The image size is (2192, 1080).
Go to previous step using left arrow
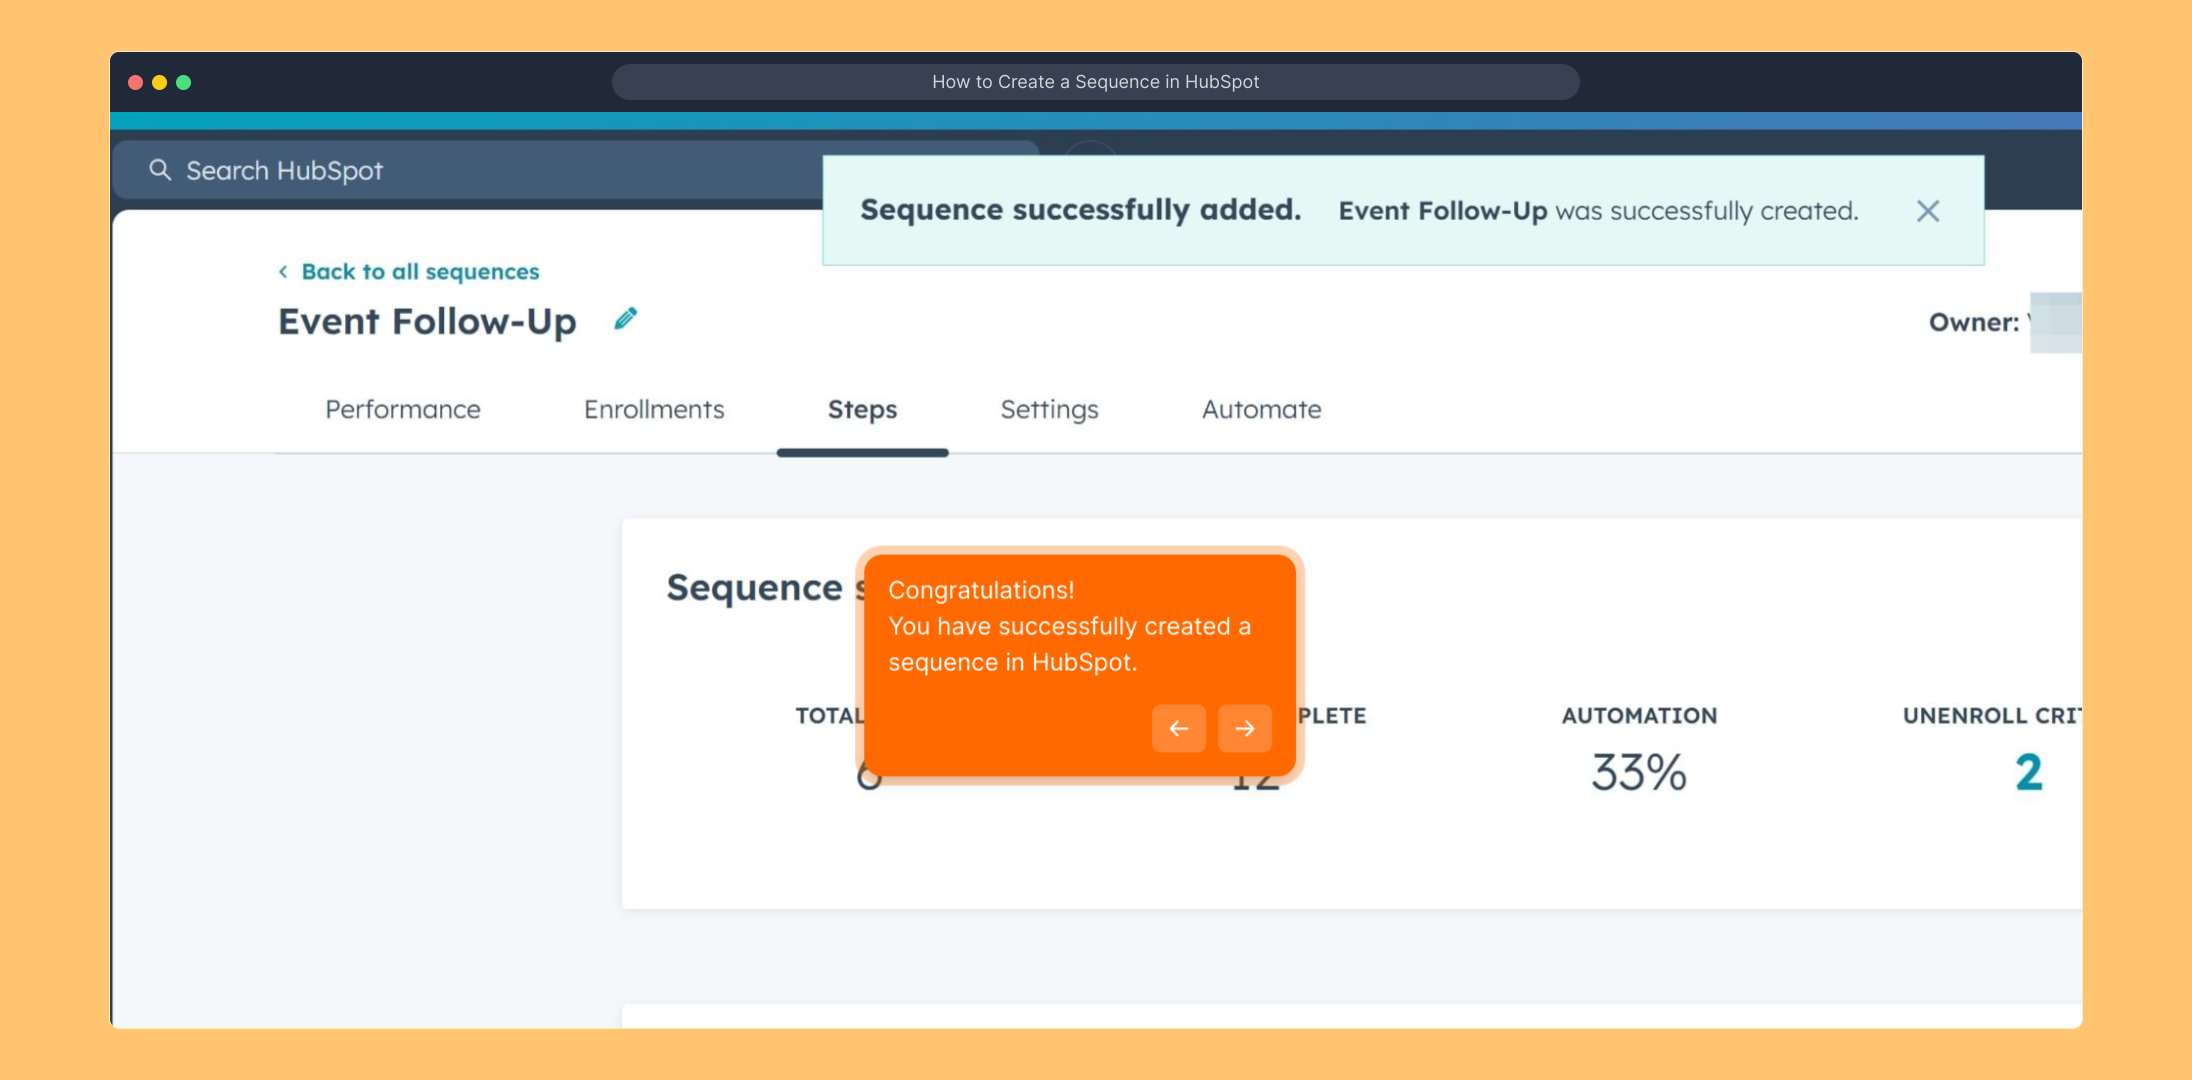click(x=1178, y=728)
